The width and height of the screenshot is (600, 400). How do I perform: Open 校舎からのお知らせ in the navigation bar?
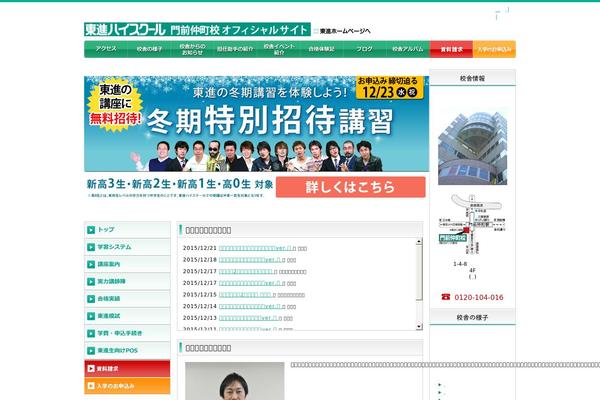(x=192, y=49)
